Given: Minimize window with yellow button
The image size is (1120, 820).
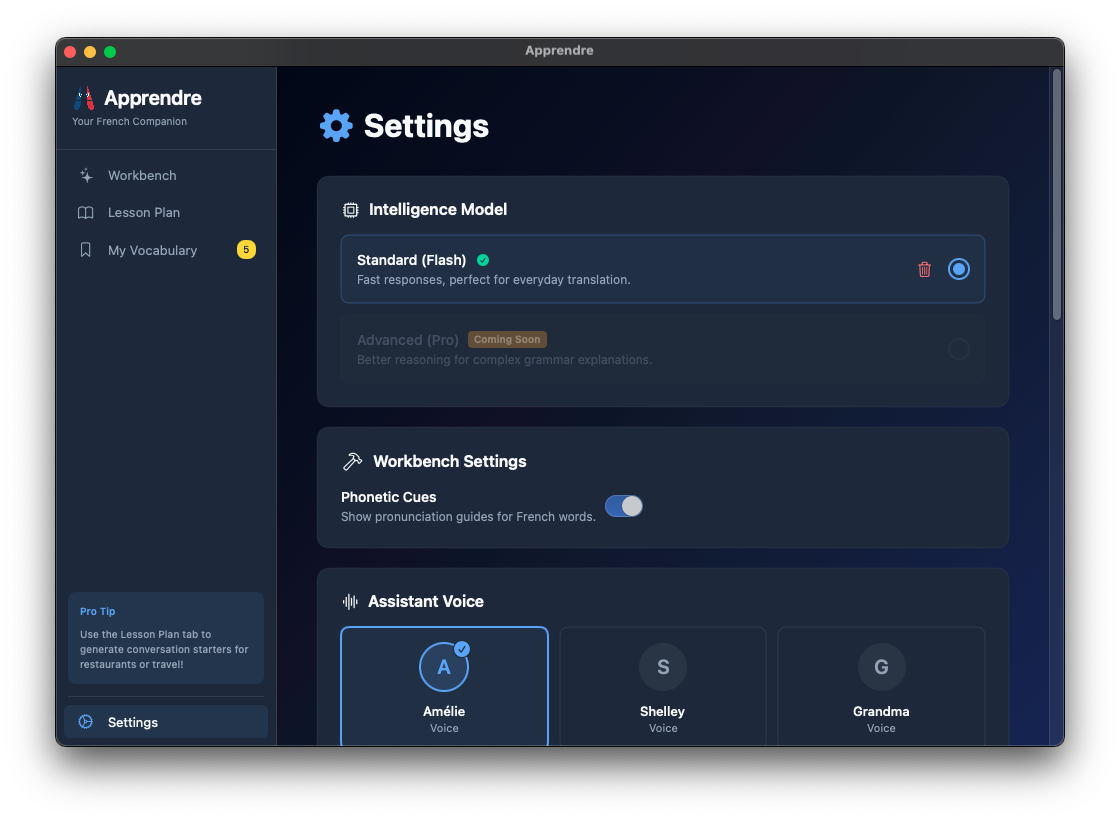Looking at the screenshot, I should 90,51.
